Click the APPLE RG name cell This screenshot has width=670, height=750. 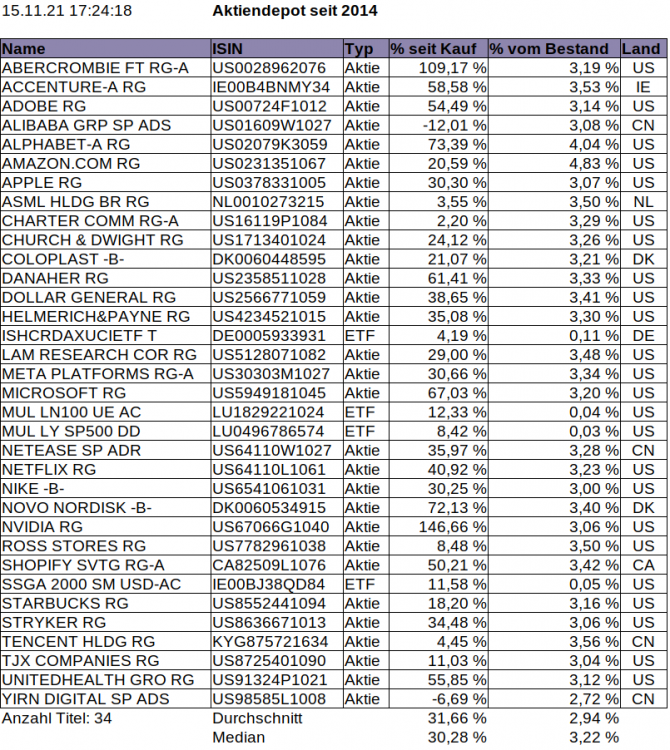[105, 183]
